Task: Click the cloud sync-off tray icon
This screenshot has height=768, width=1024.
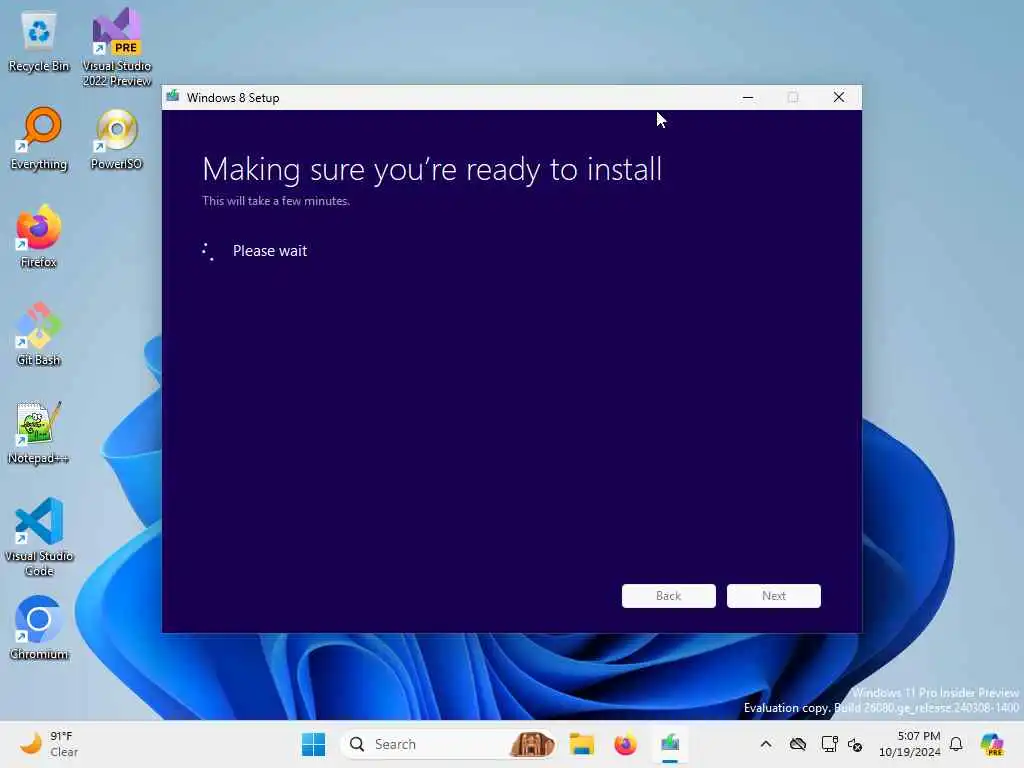Action: [798, 744]
